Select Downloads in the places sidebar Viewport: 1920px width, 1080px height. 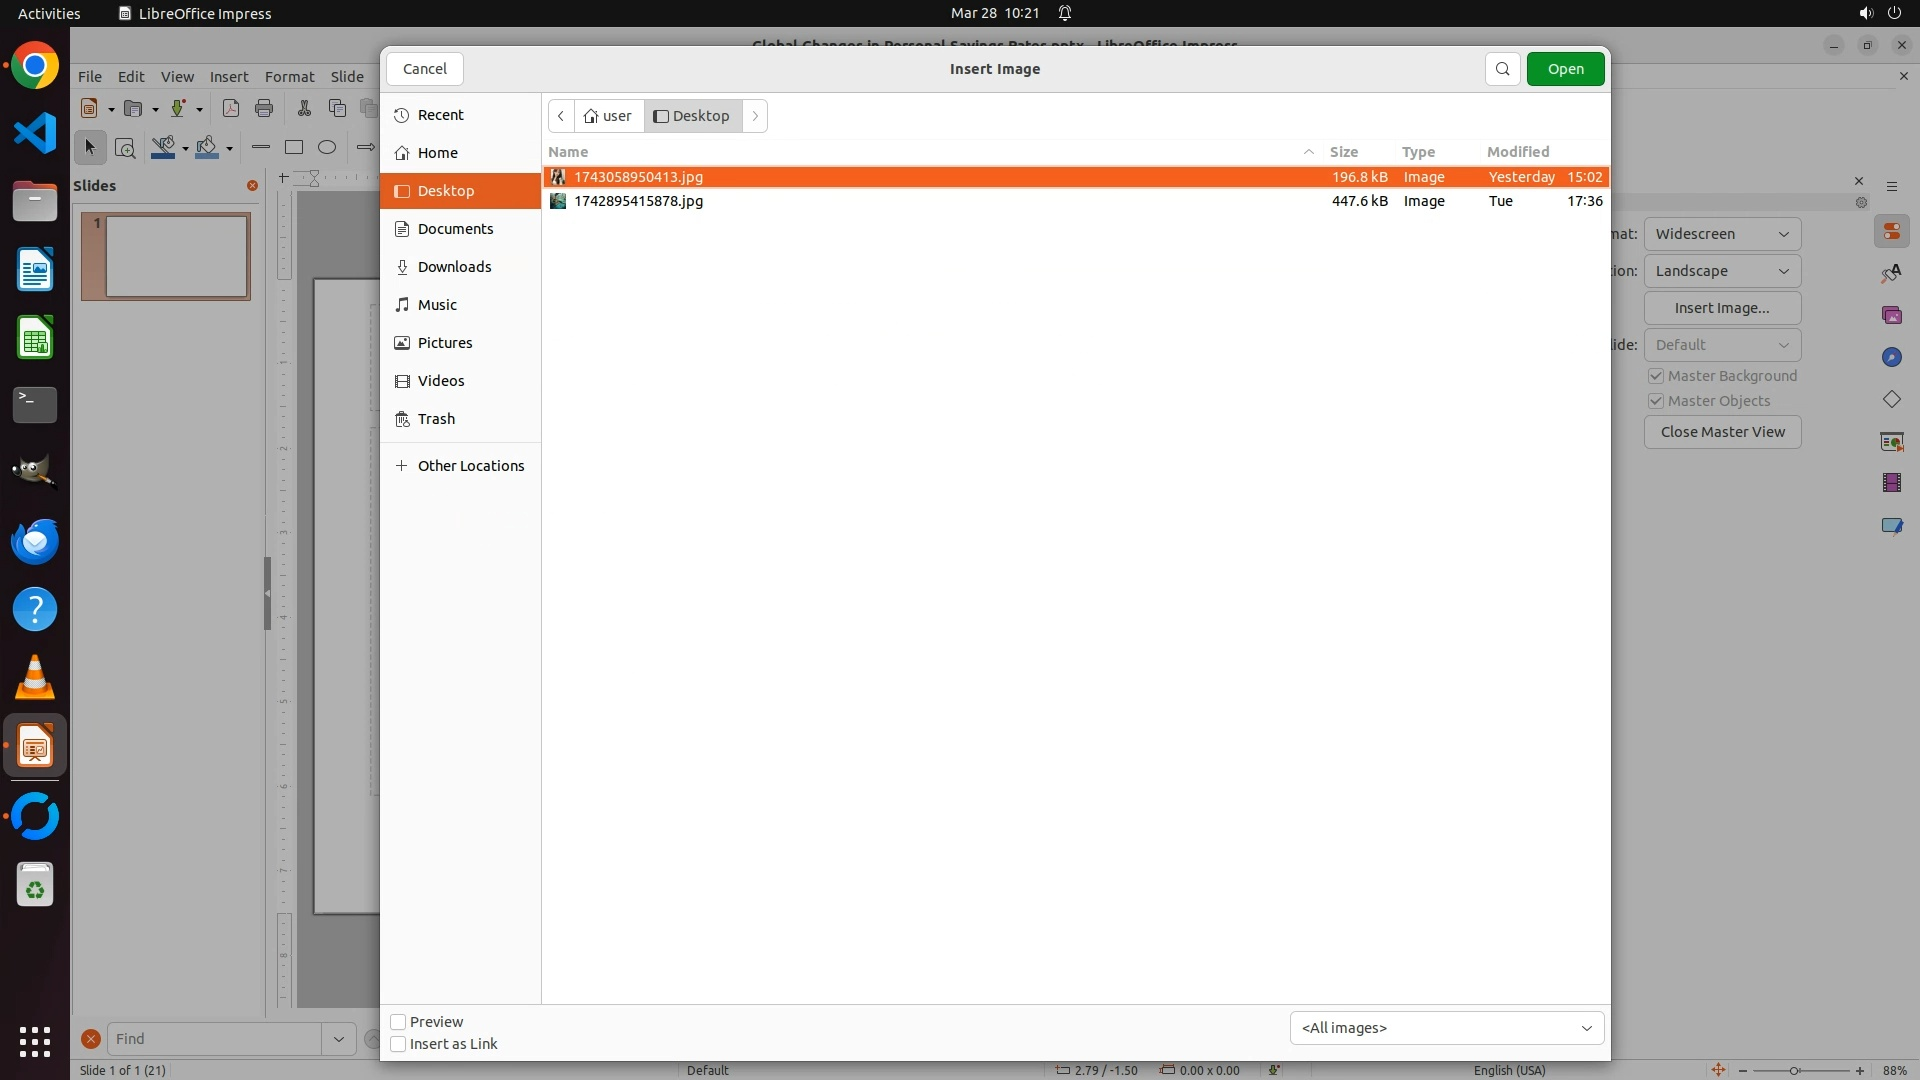454,267
